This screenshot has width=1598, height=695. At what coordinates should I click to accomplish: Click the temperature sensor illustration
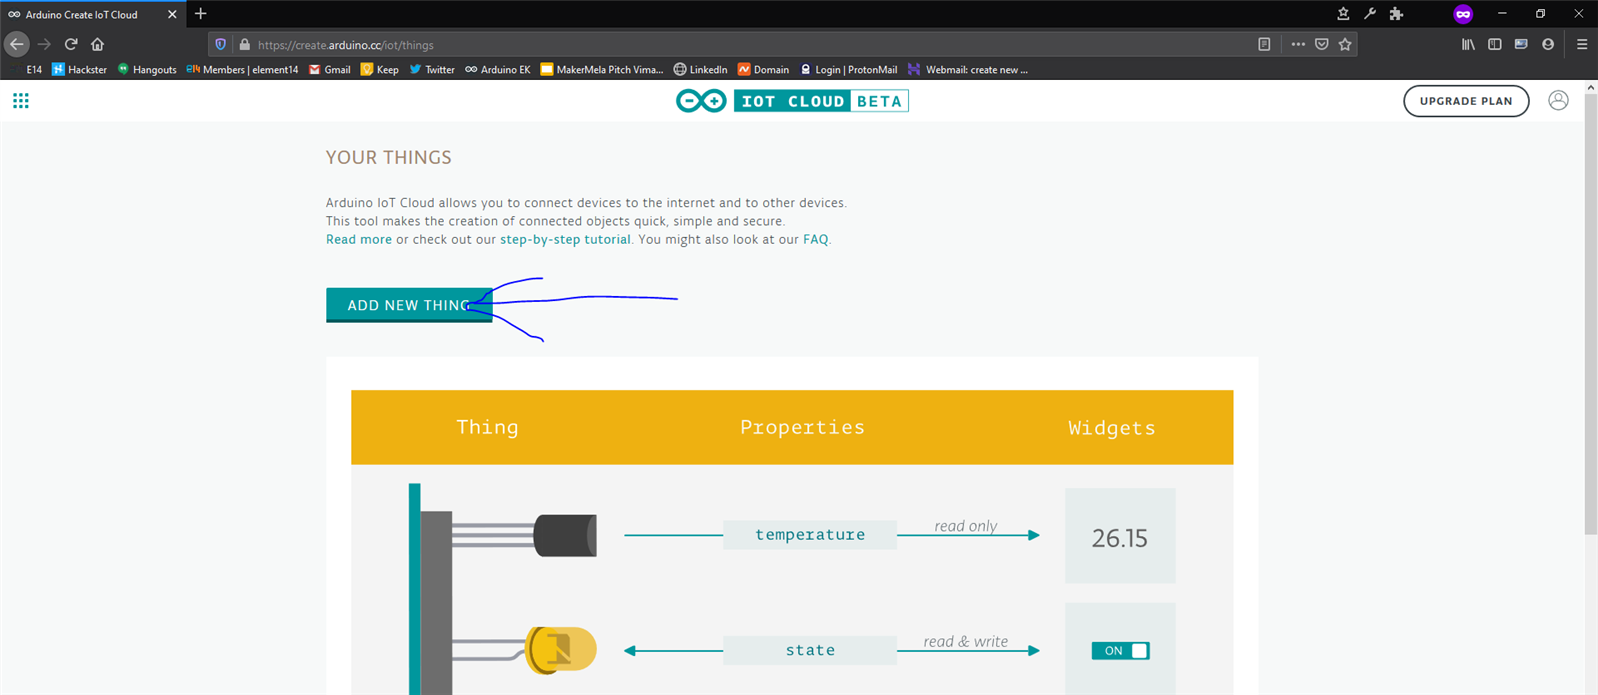564,535
